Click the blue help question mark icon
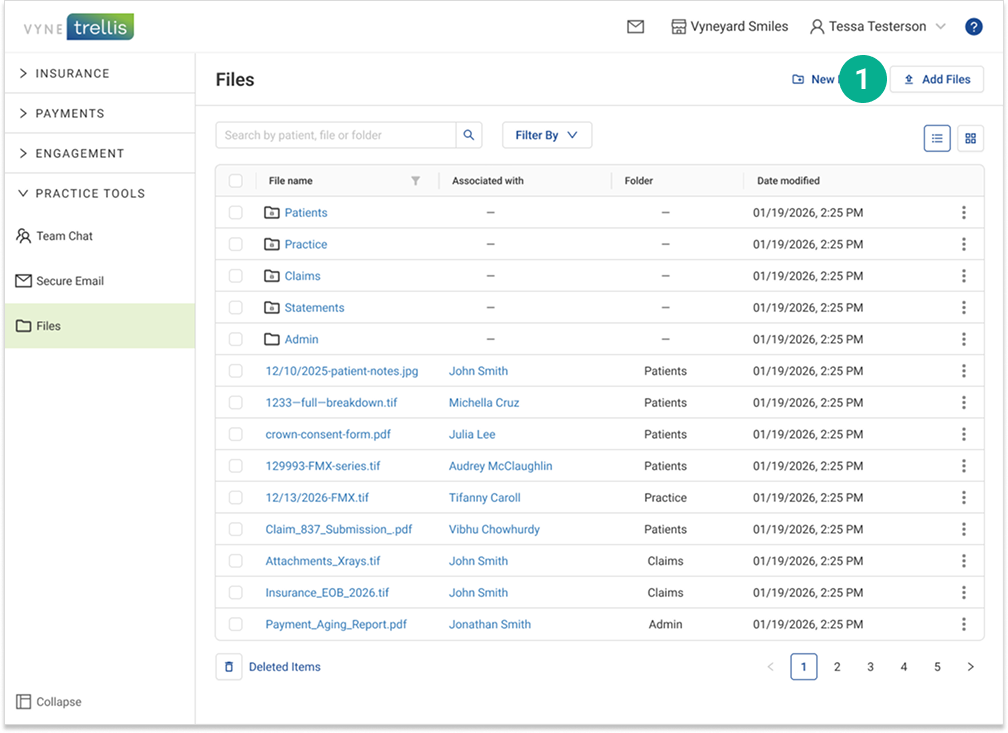The image size is (1008, 733). point(973,27)
